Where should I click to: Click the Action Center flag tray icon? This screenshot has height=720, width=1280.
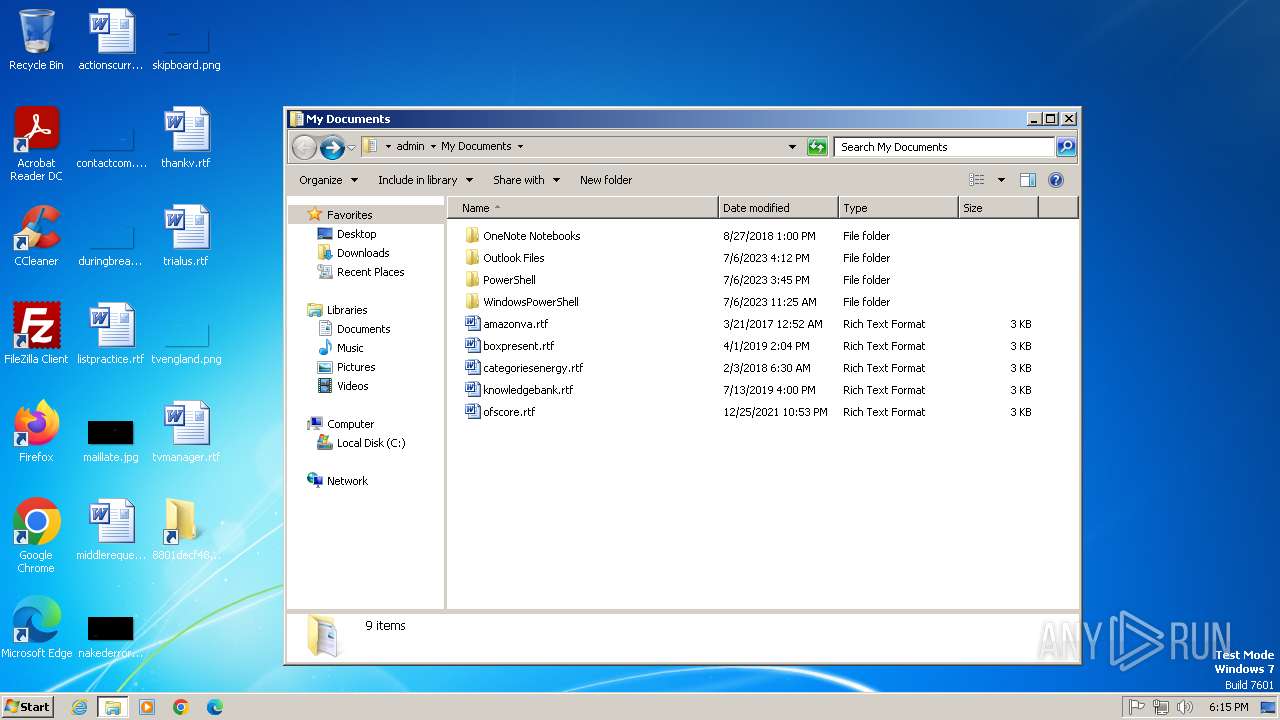tap(1136, 707)
